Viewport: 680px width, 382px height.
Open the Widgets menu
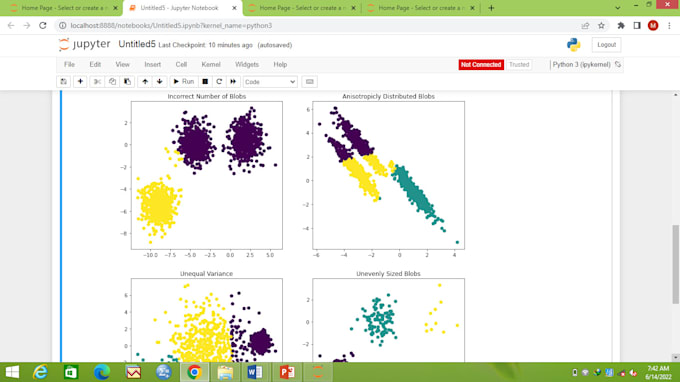click(x=247, y=65)
